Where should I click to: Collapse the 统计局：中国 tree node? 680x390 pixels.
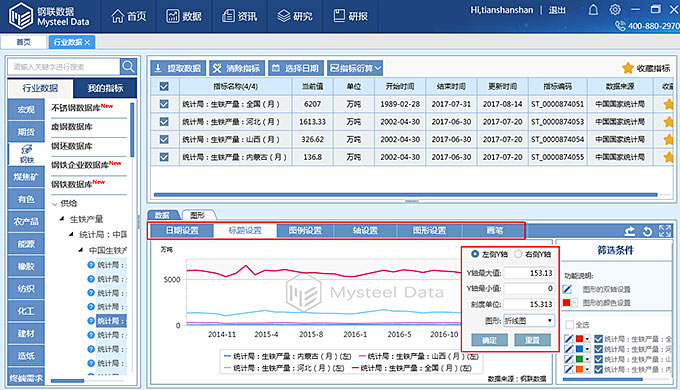(71, 235)
